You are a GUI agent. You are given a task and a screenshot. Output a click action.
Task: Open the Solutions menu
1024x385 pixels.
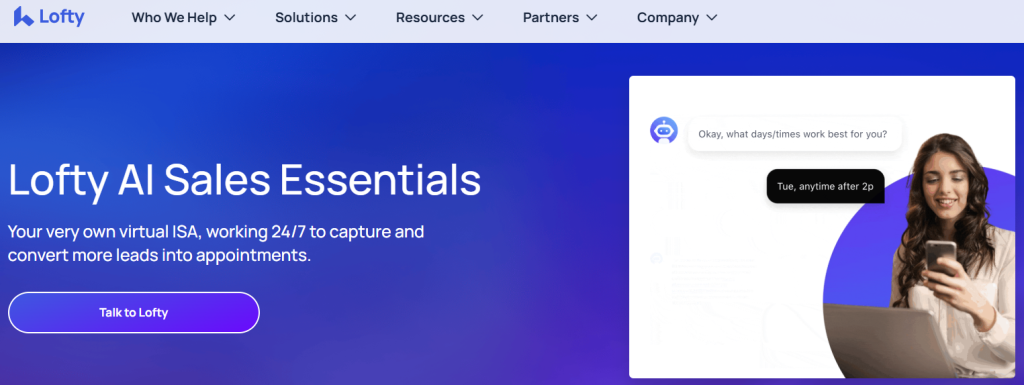(306, 18)
